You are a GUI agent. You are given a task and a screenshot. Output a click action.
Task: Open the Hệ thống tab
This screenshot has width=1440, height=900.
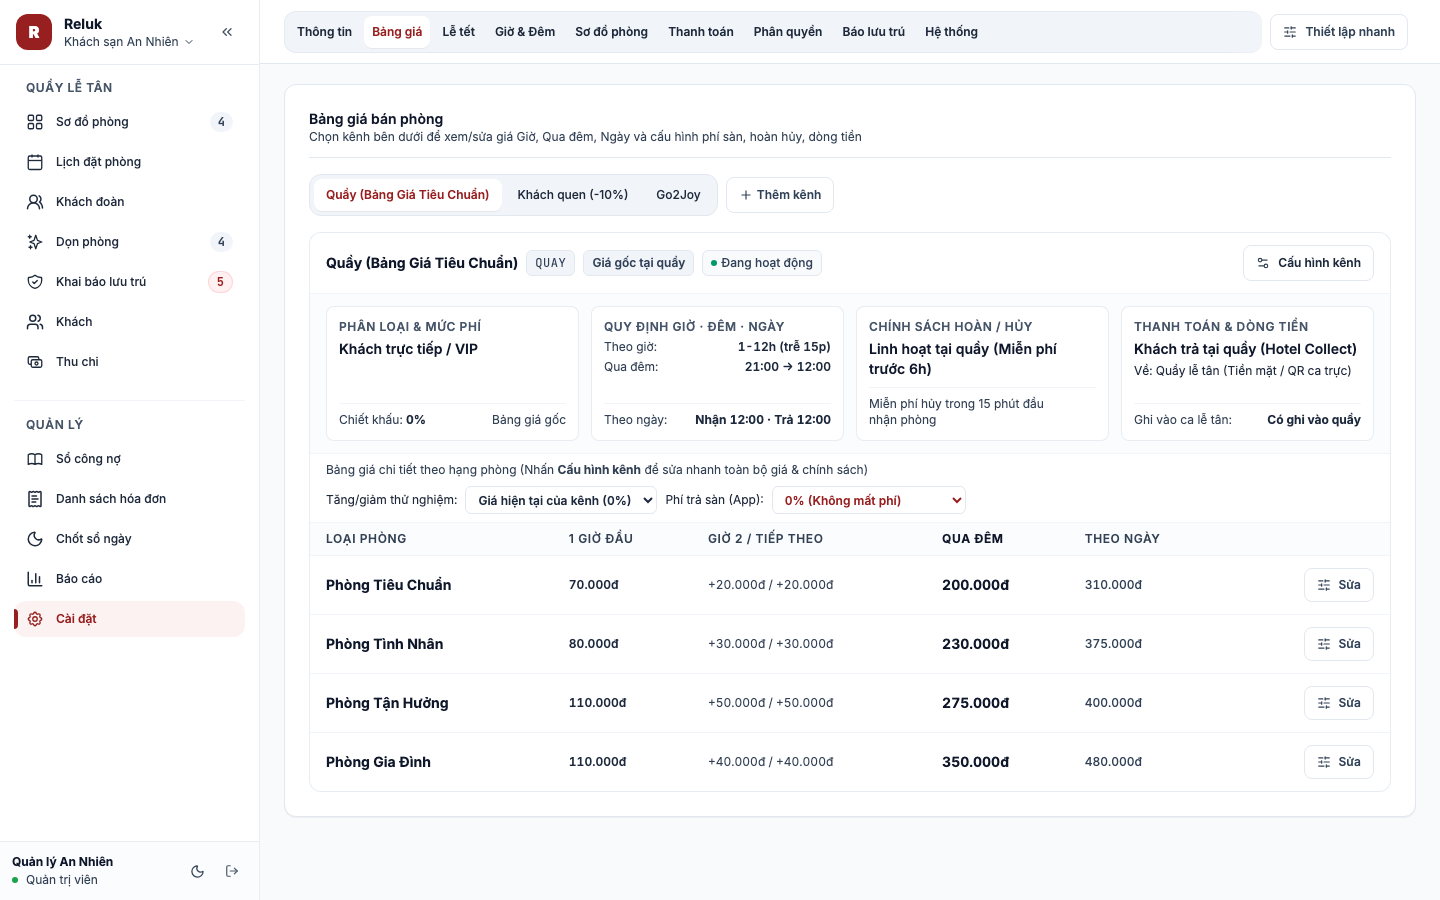951,32
